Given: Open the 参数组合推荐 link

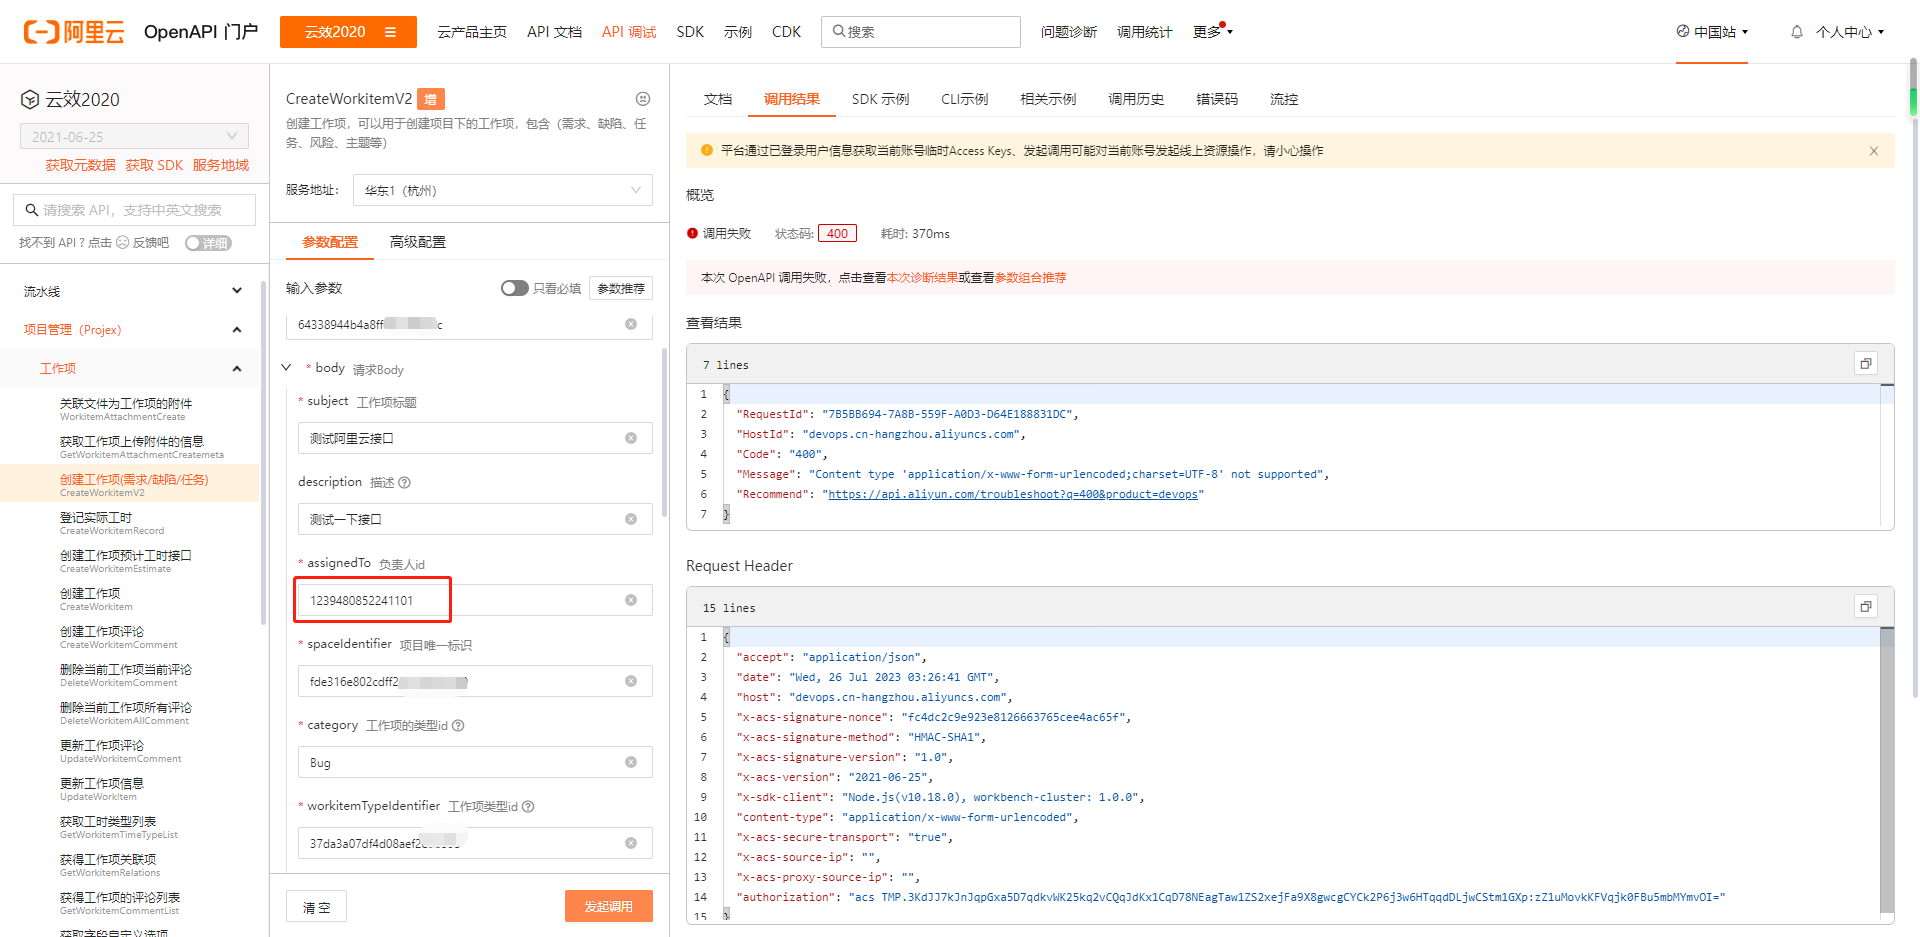Looking at the screenshot, I should tap(1030, 278).
